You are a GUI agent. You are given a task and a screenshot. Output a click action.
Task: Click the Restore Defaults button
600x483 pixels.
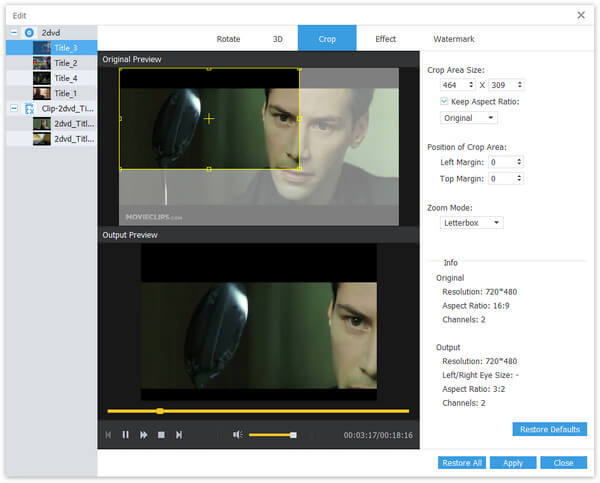(549, 429)
